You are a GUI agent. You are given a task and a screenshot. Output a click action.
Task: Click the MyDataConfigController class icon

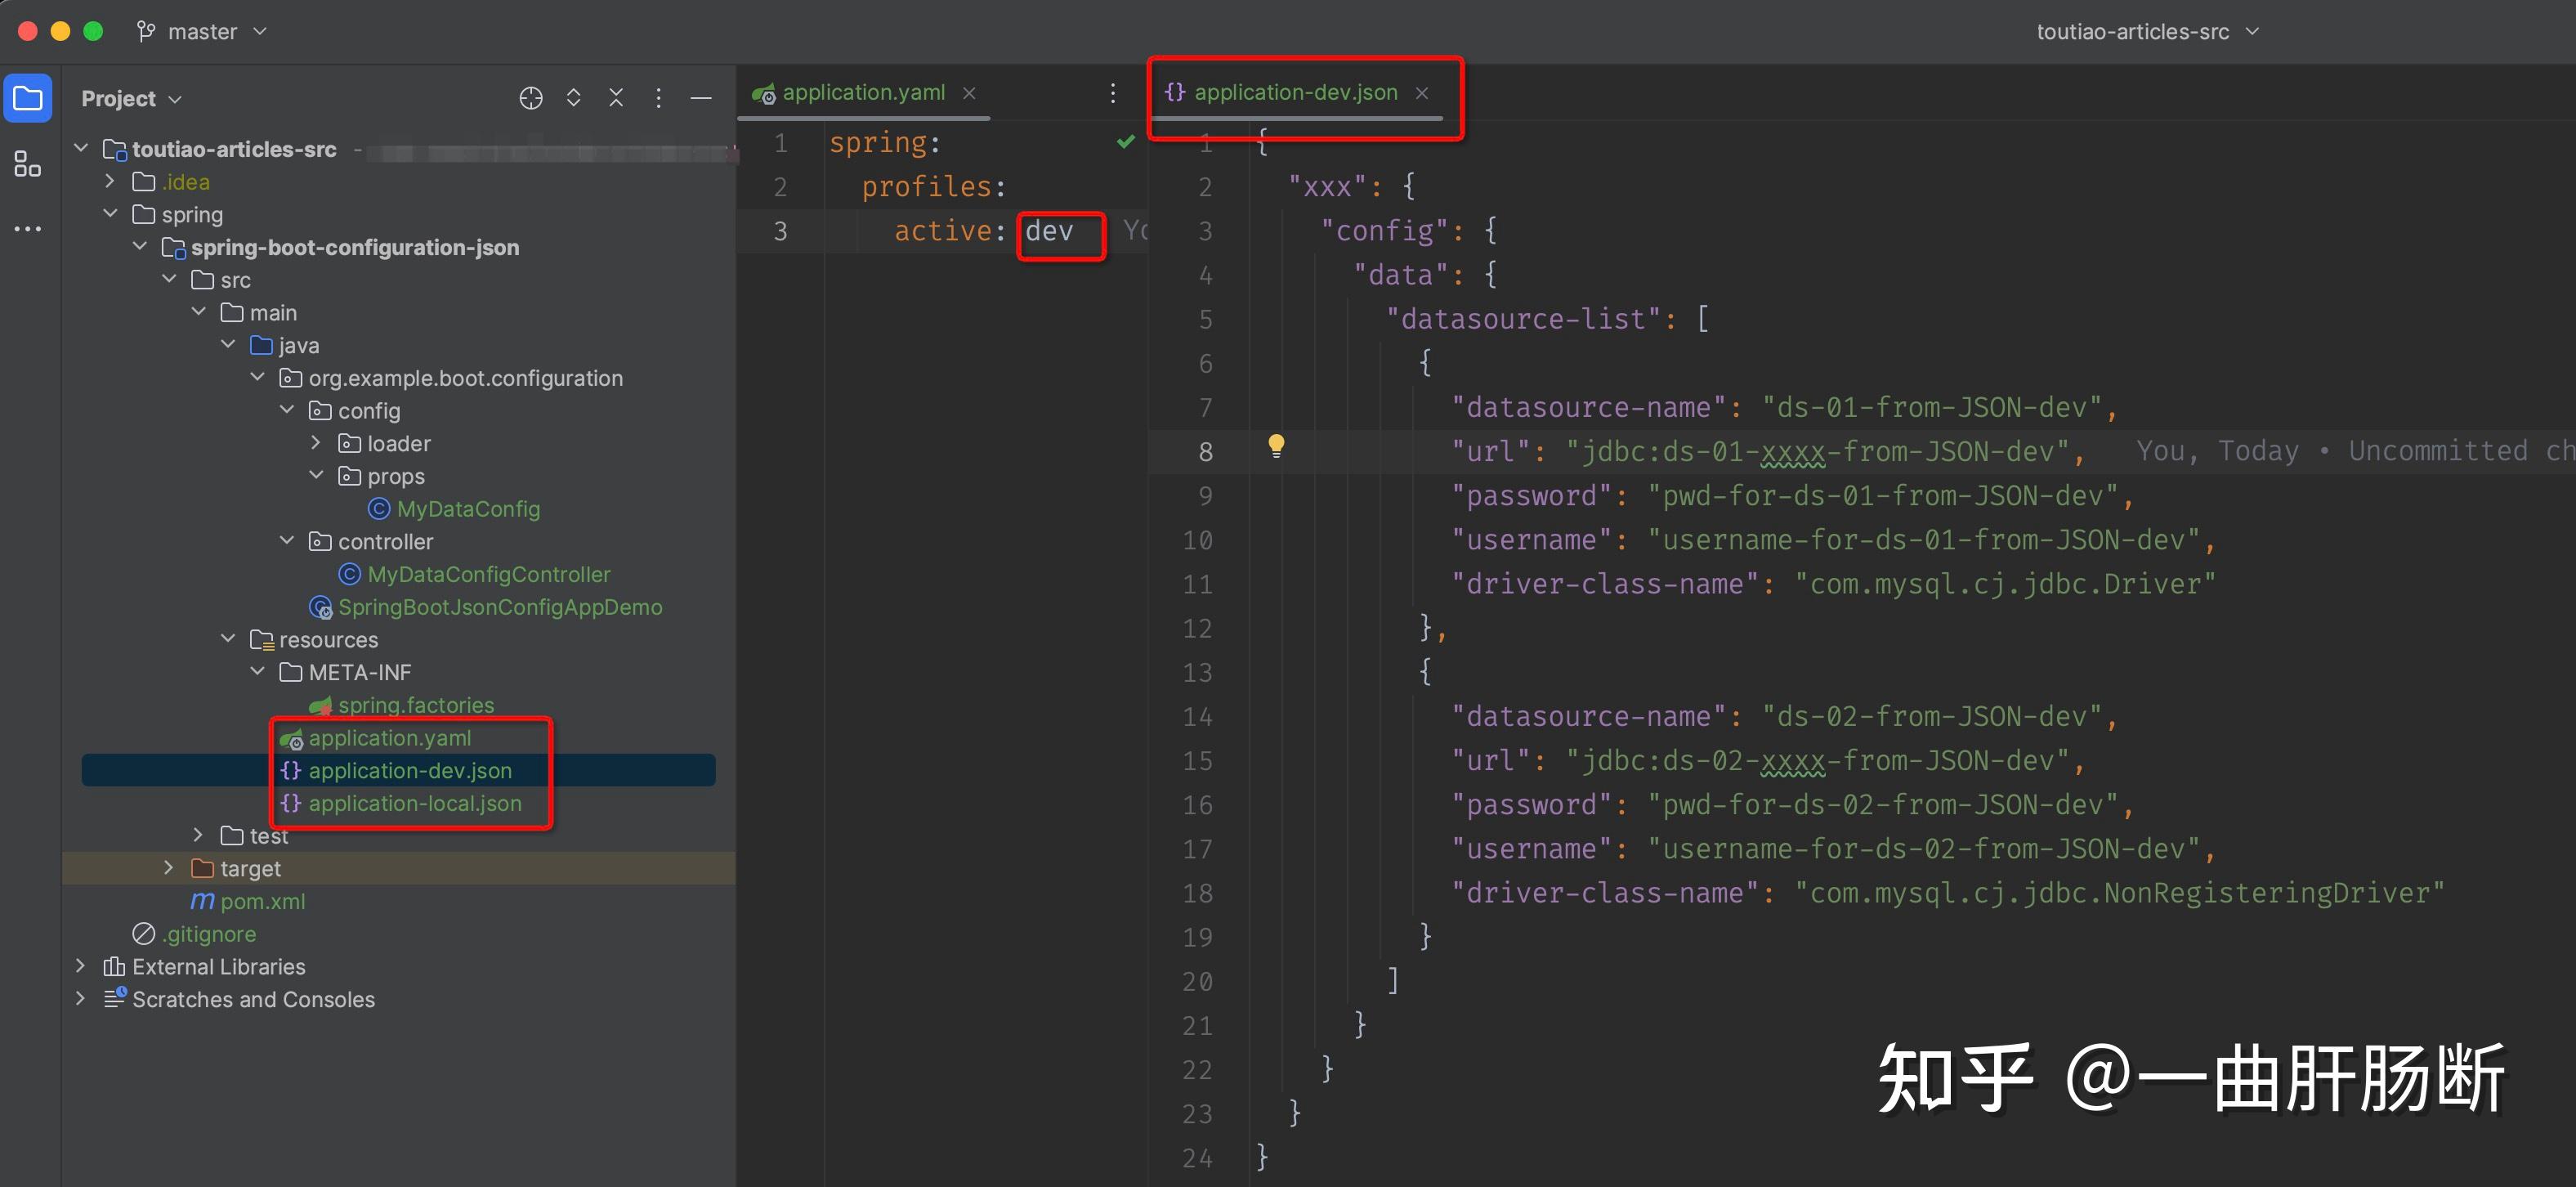(x=349, y=574)
